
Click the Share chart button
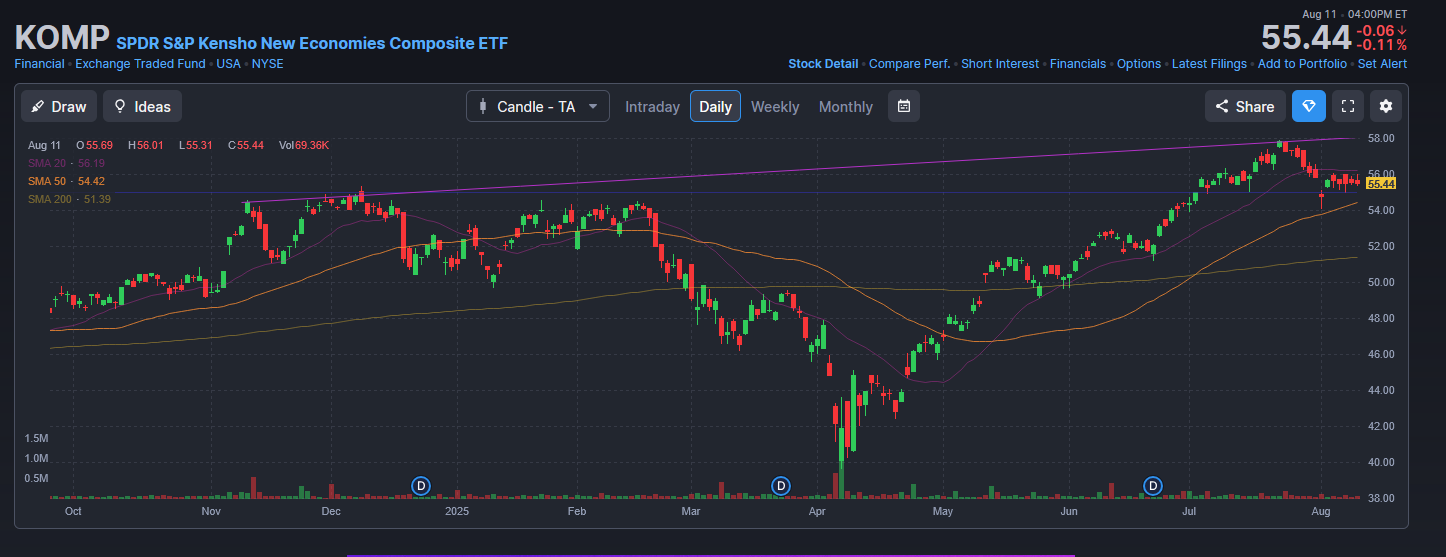(1244, 106)
